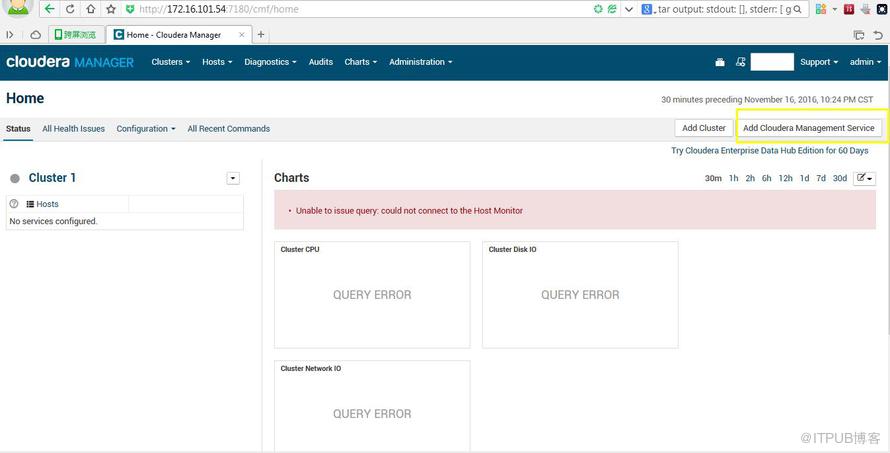Expand the Configuration dropdown tab
The height and width of the screenshot is (453, 890).
coord(146,129)
